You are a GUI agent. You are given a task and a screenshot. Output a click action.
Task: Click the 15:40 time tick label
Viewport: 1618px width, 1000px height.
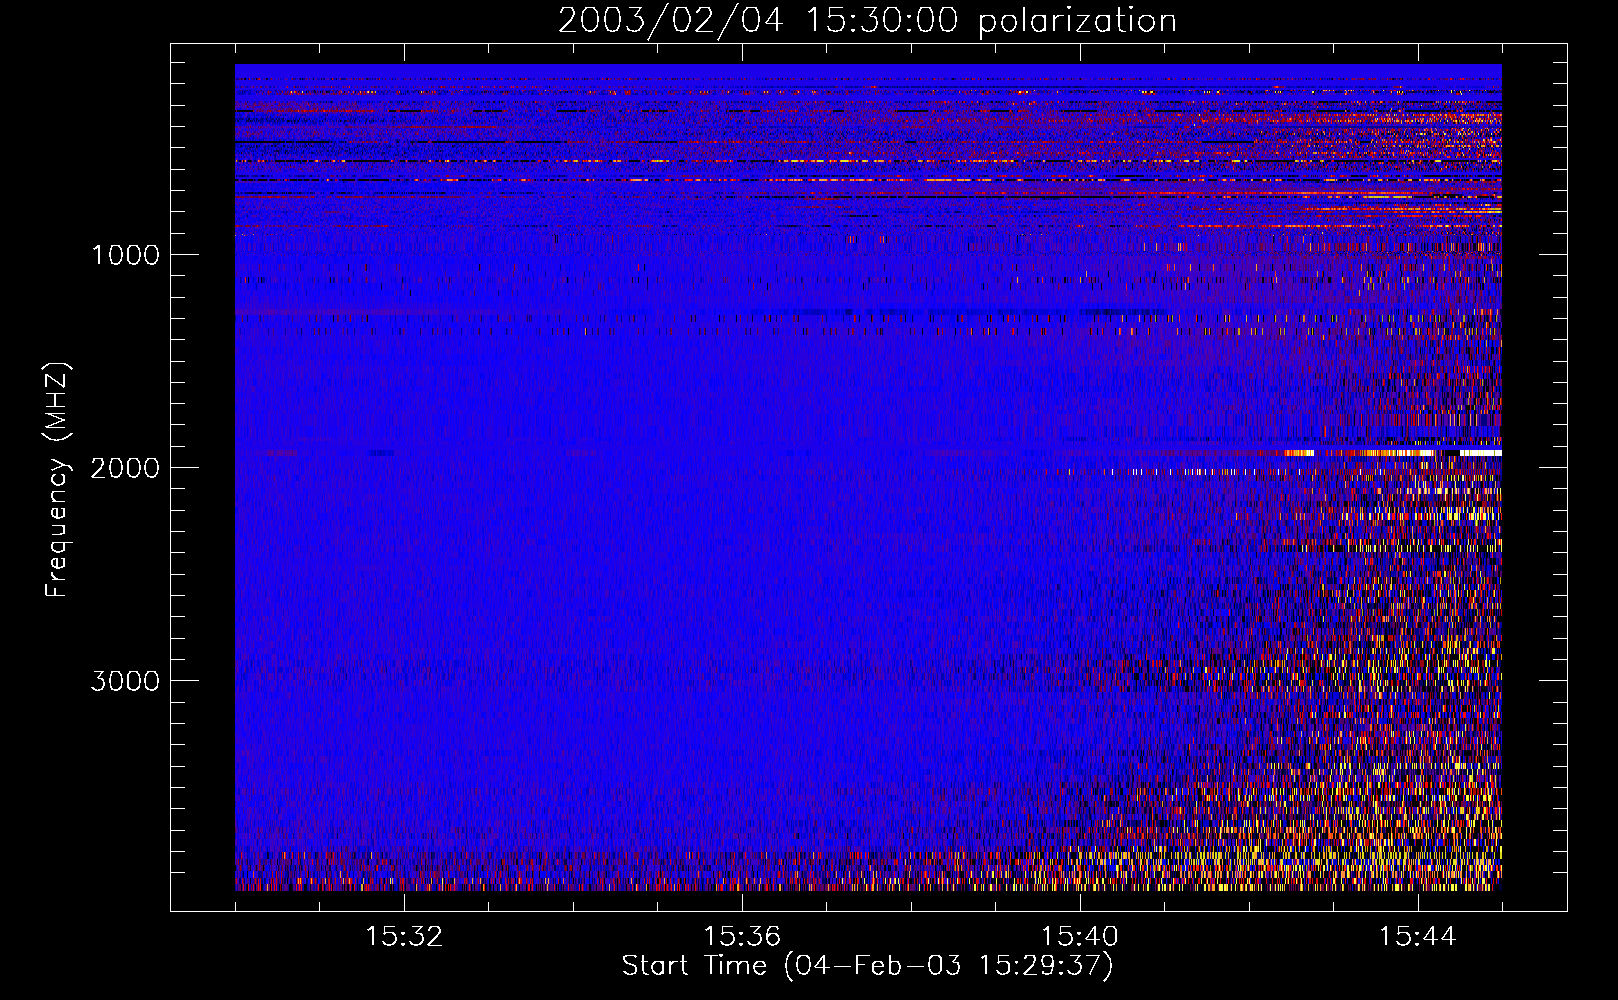pyautogui.click(x=1080, y=937)
